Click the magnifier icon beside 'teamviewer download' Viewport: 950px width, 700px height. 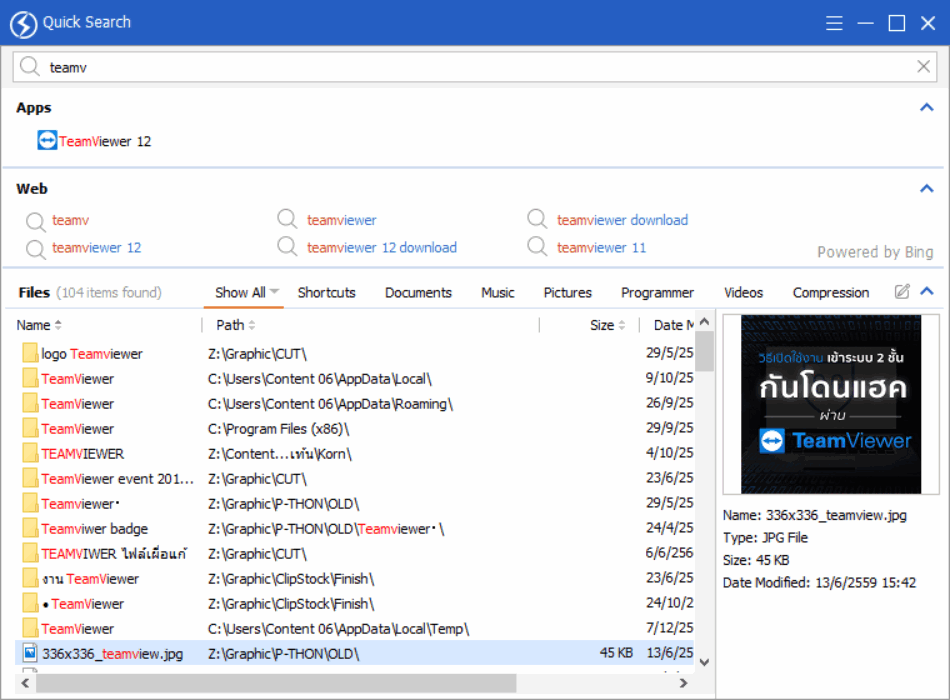tap(538, 220)
